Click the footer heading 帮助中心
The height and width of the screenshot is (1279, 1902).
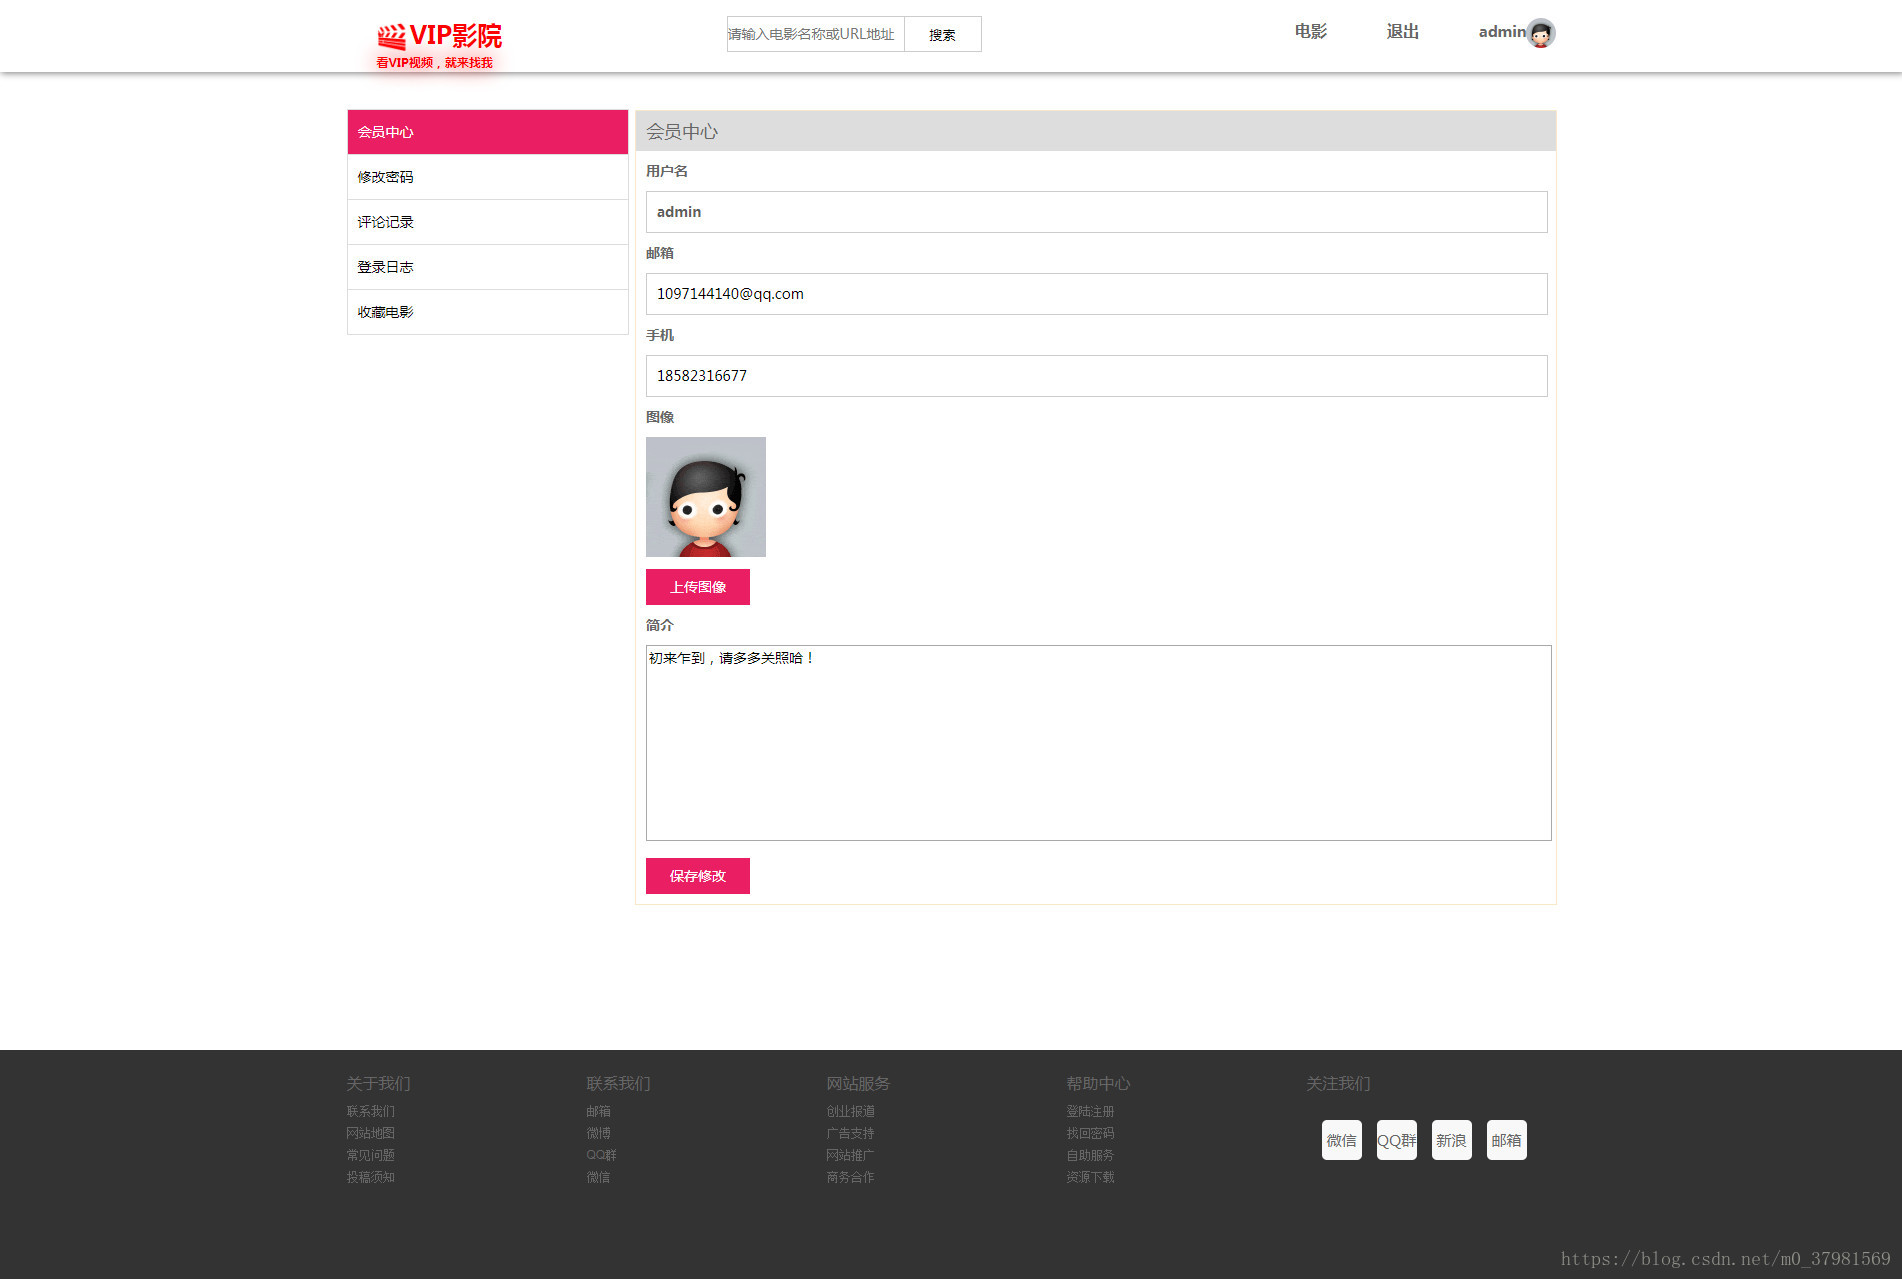coord(1098,1083)
